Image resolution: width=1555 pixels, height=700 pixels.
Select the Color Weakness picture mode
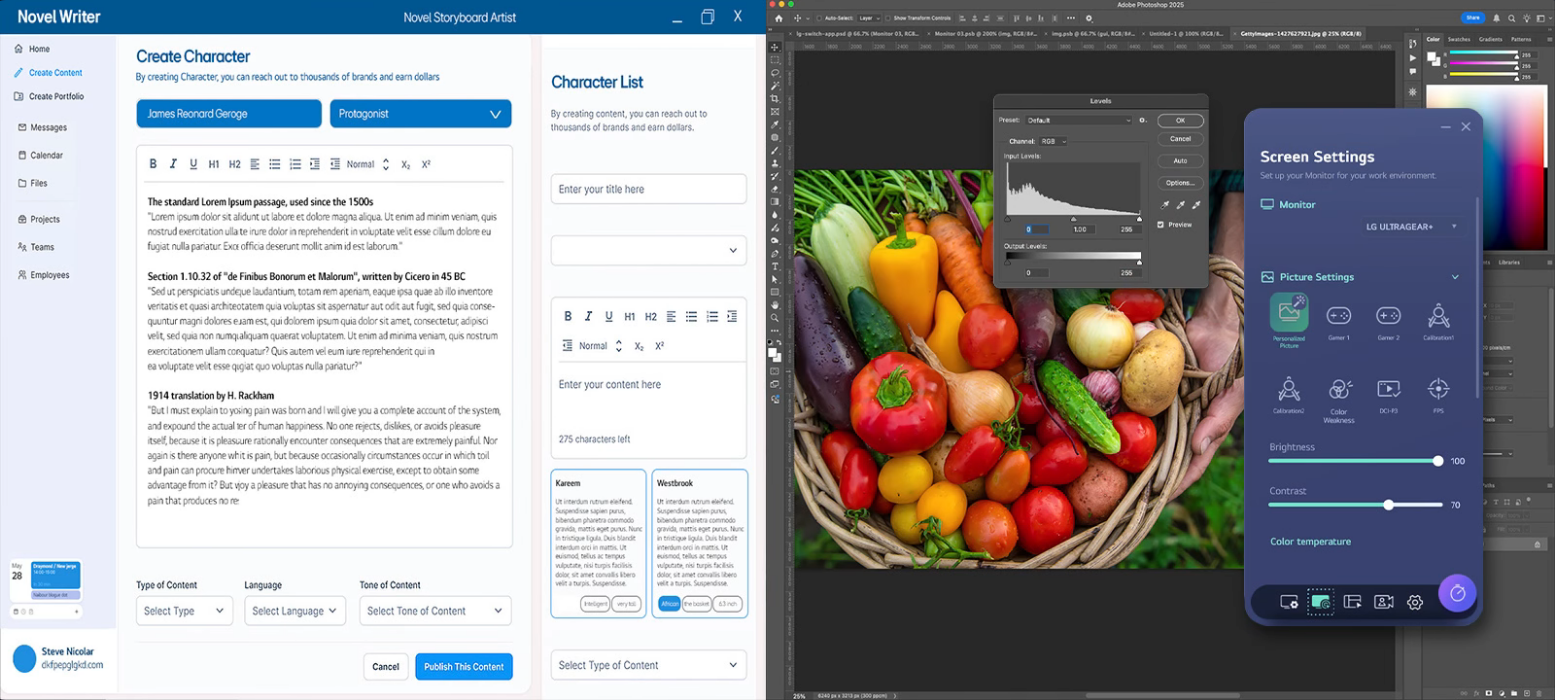point(1338,390)
